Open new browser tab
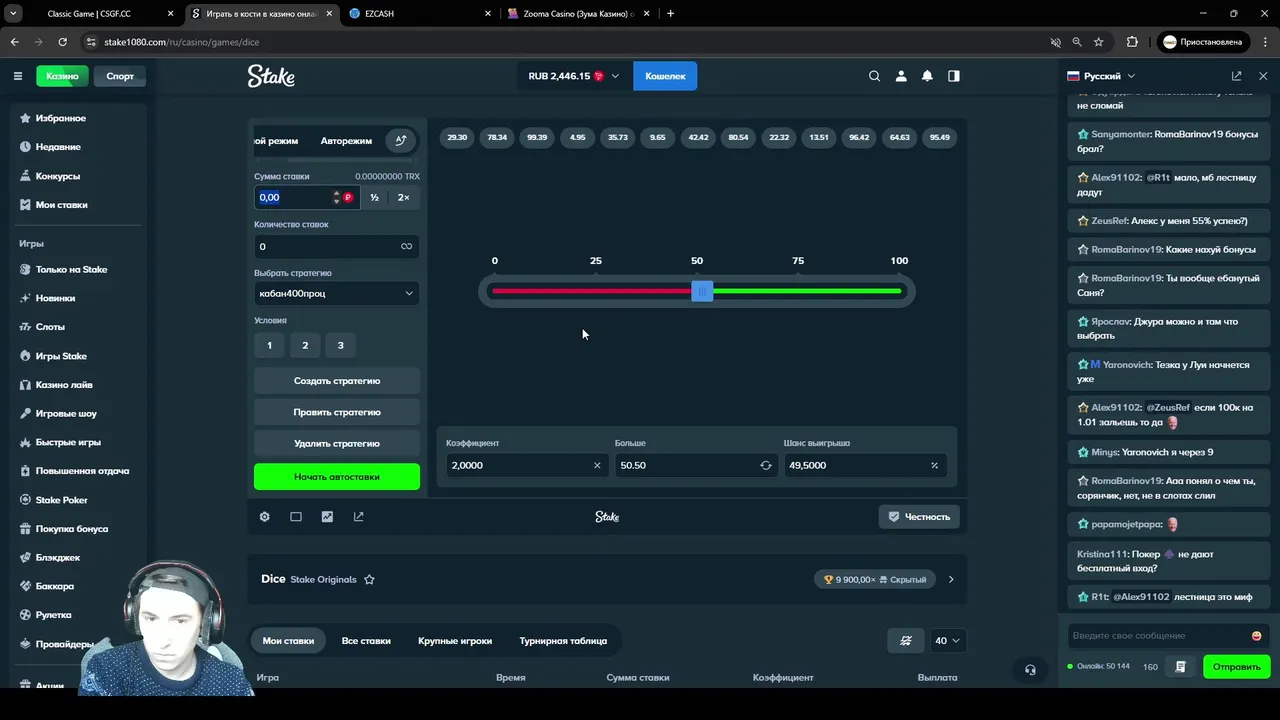1280x720 pixels. [x=670, y=14]
